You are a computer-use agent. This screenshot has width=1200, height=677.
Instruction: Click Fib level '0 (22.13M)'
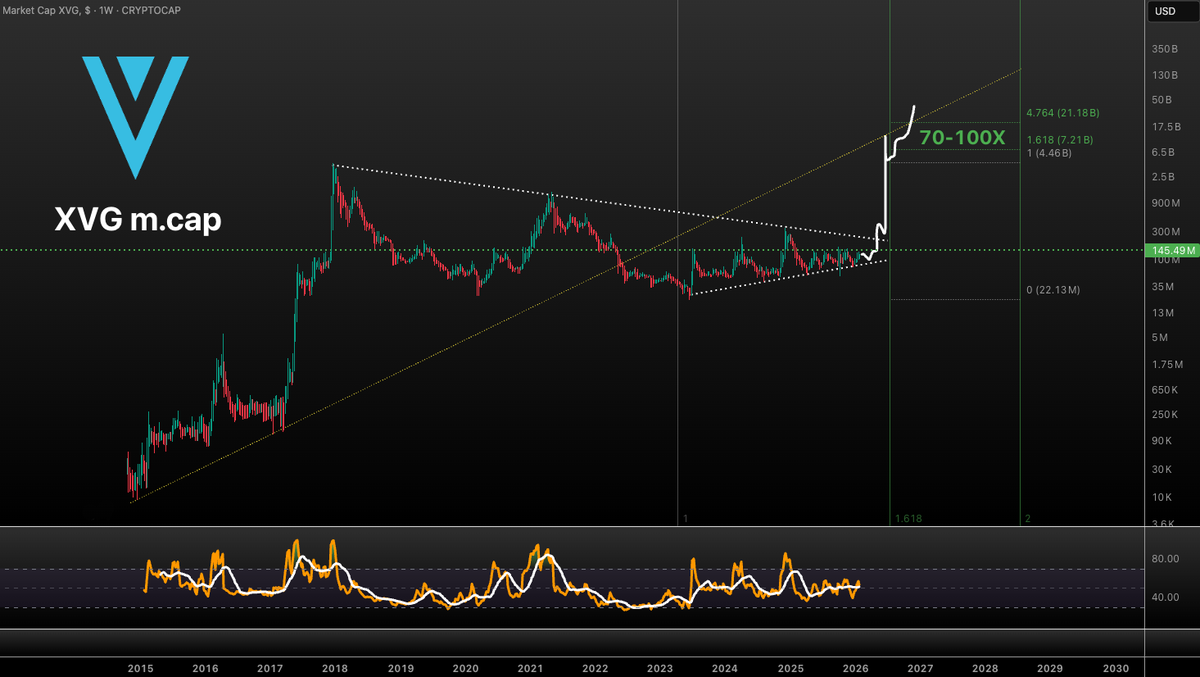pos(1054,290)
